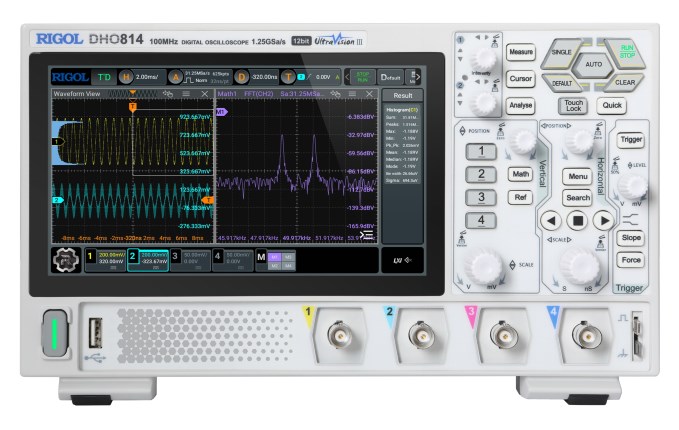This screenshot has width=679, height=430.
Task: Open the channel 1 settings tab on screen
Action: (x=105, y=261)
